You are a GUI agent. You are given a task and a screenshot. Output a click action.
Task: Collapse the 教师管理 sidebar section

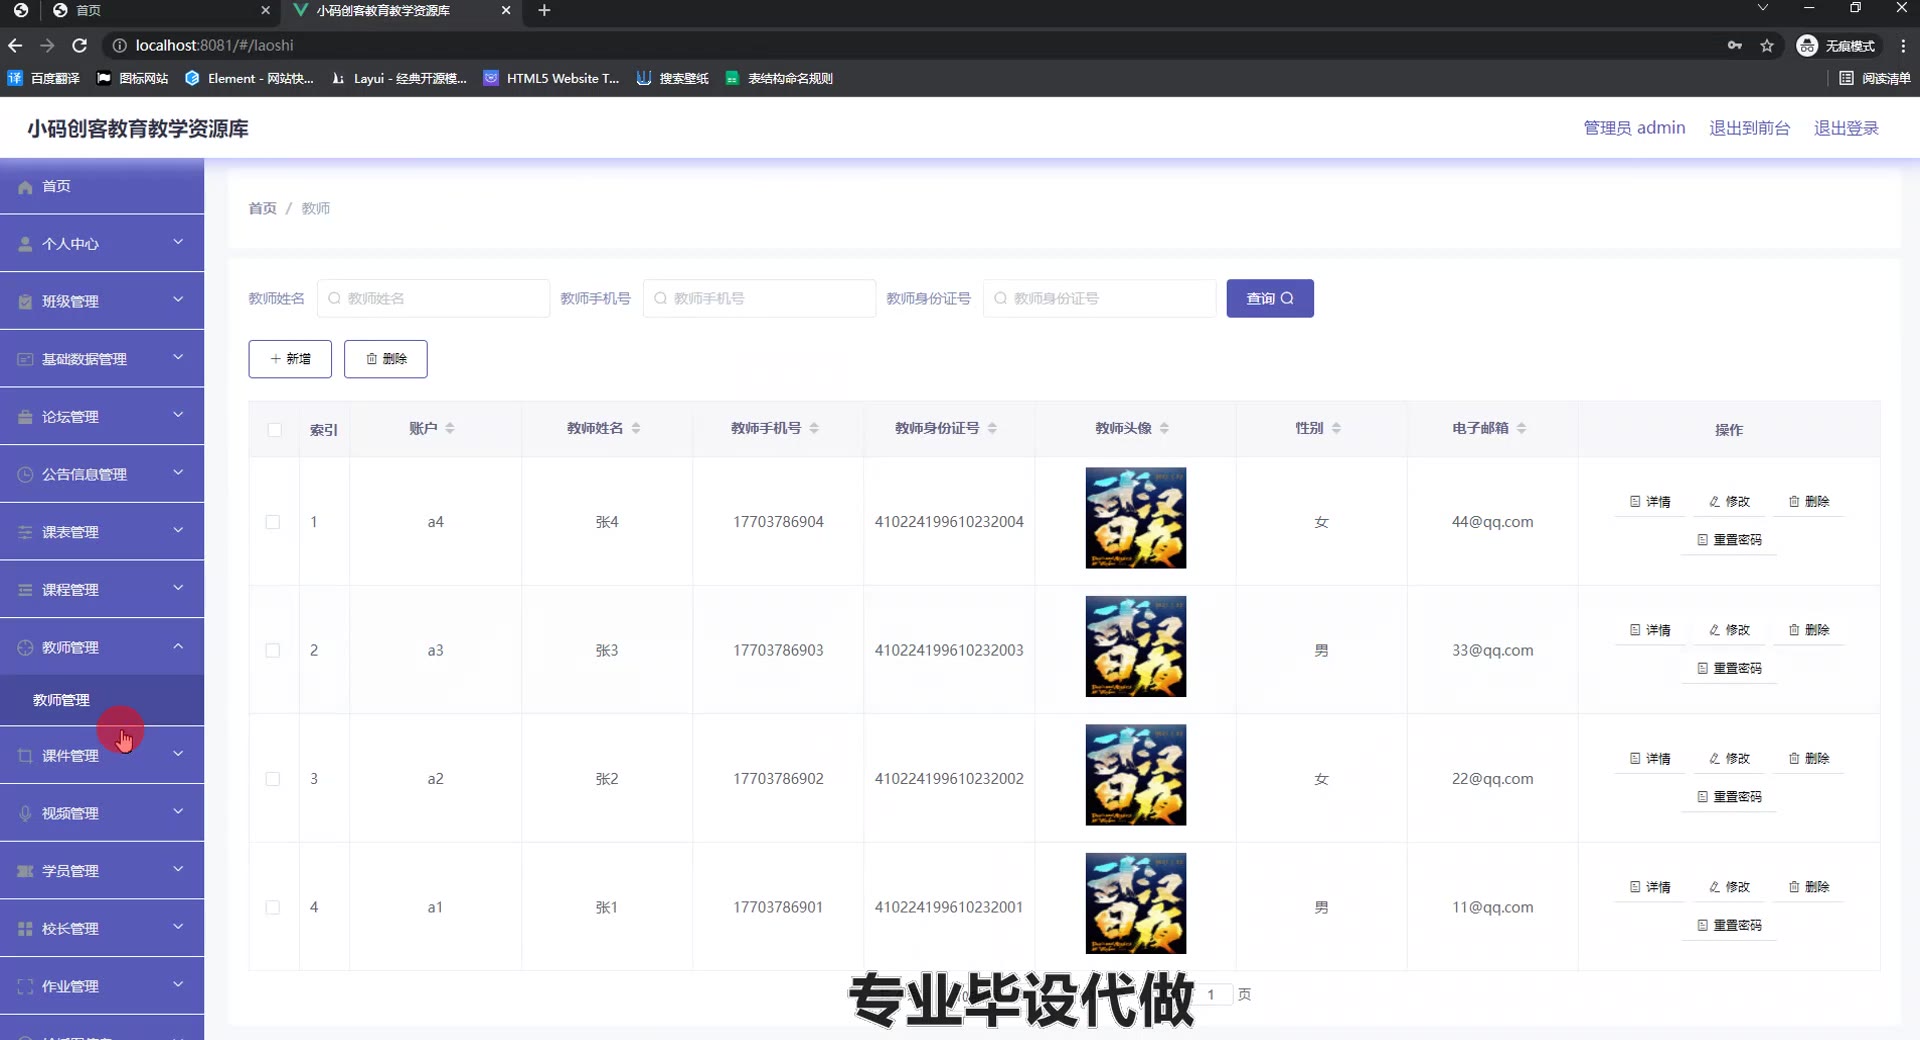tap(178, 647)
